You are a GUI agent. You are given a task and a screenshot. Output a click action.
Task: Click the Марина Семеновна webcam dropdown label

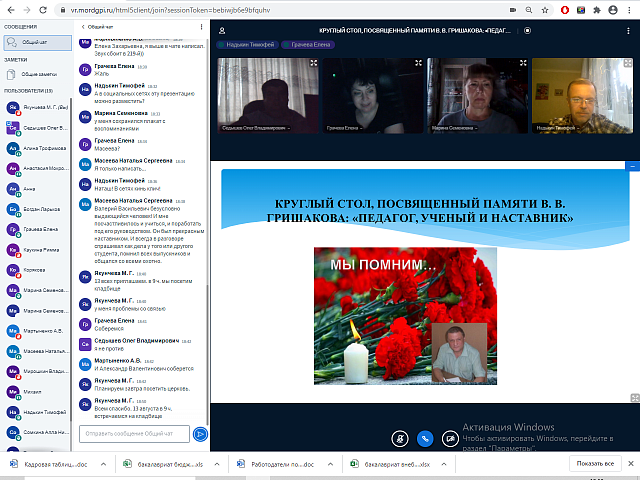pyautogui.click(x=454, y=128)
